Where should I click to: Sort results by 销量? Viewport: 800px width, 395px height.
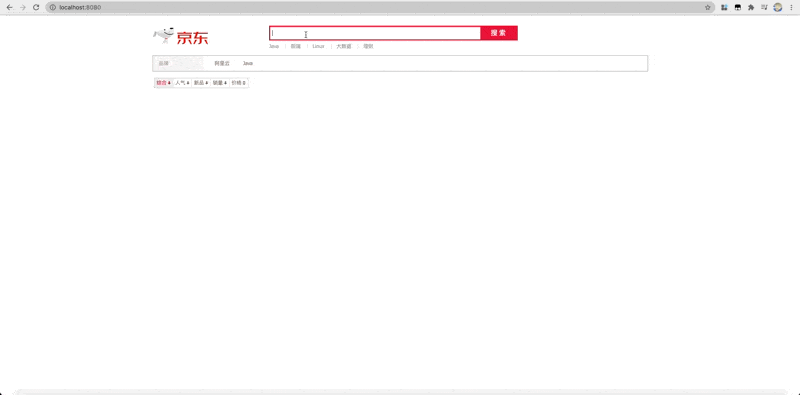(x=220, y=83)
